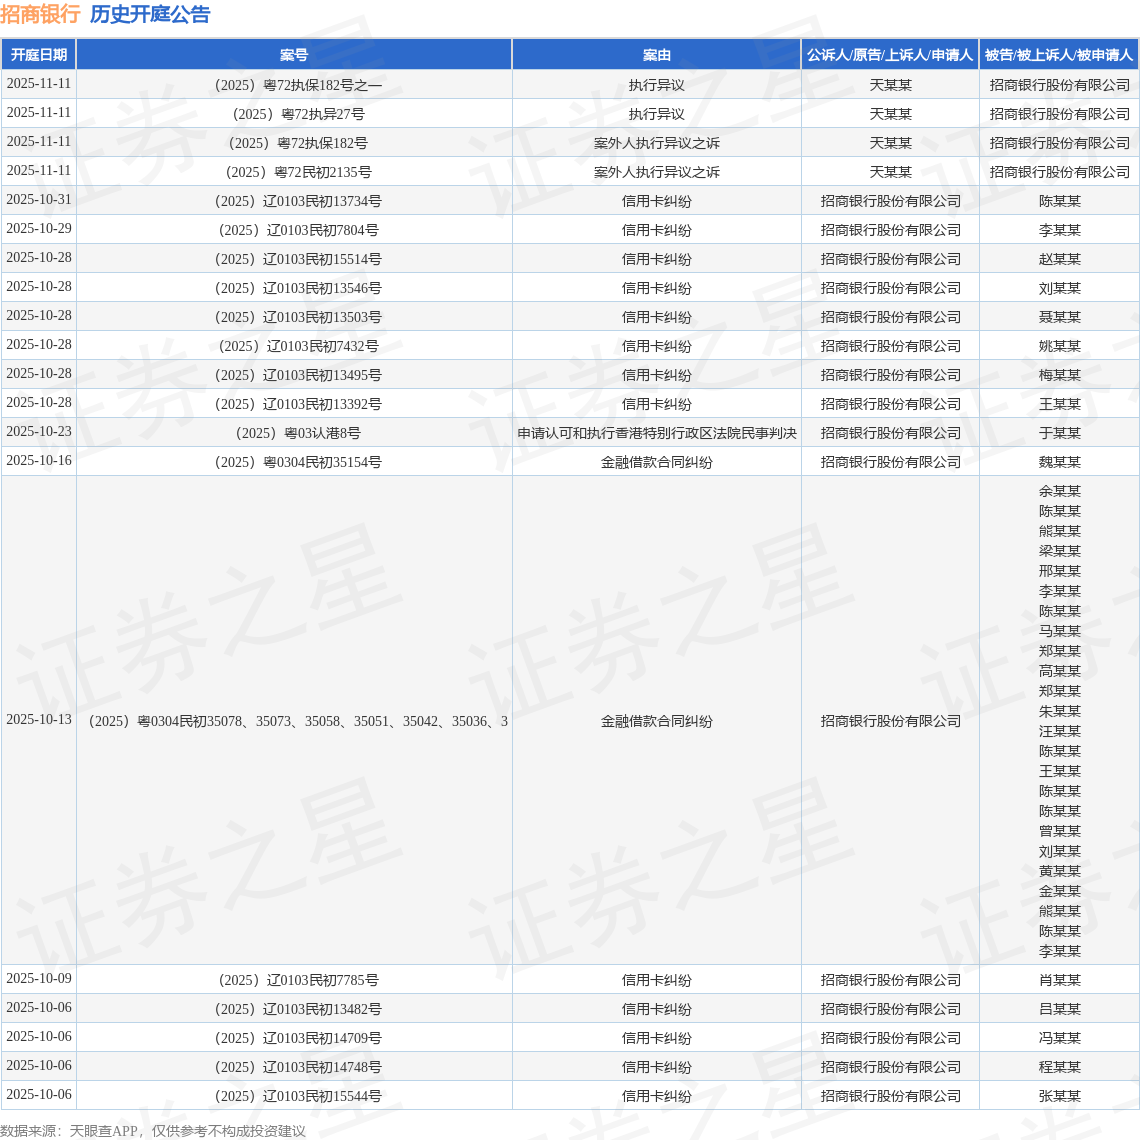Click the 历史开庭公告 heading
This screenshot has width=1140, height=1140.
(x=150, y=14)
